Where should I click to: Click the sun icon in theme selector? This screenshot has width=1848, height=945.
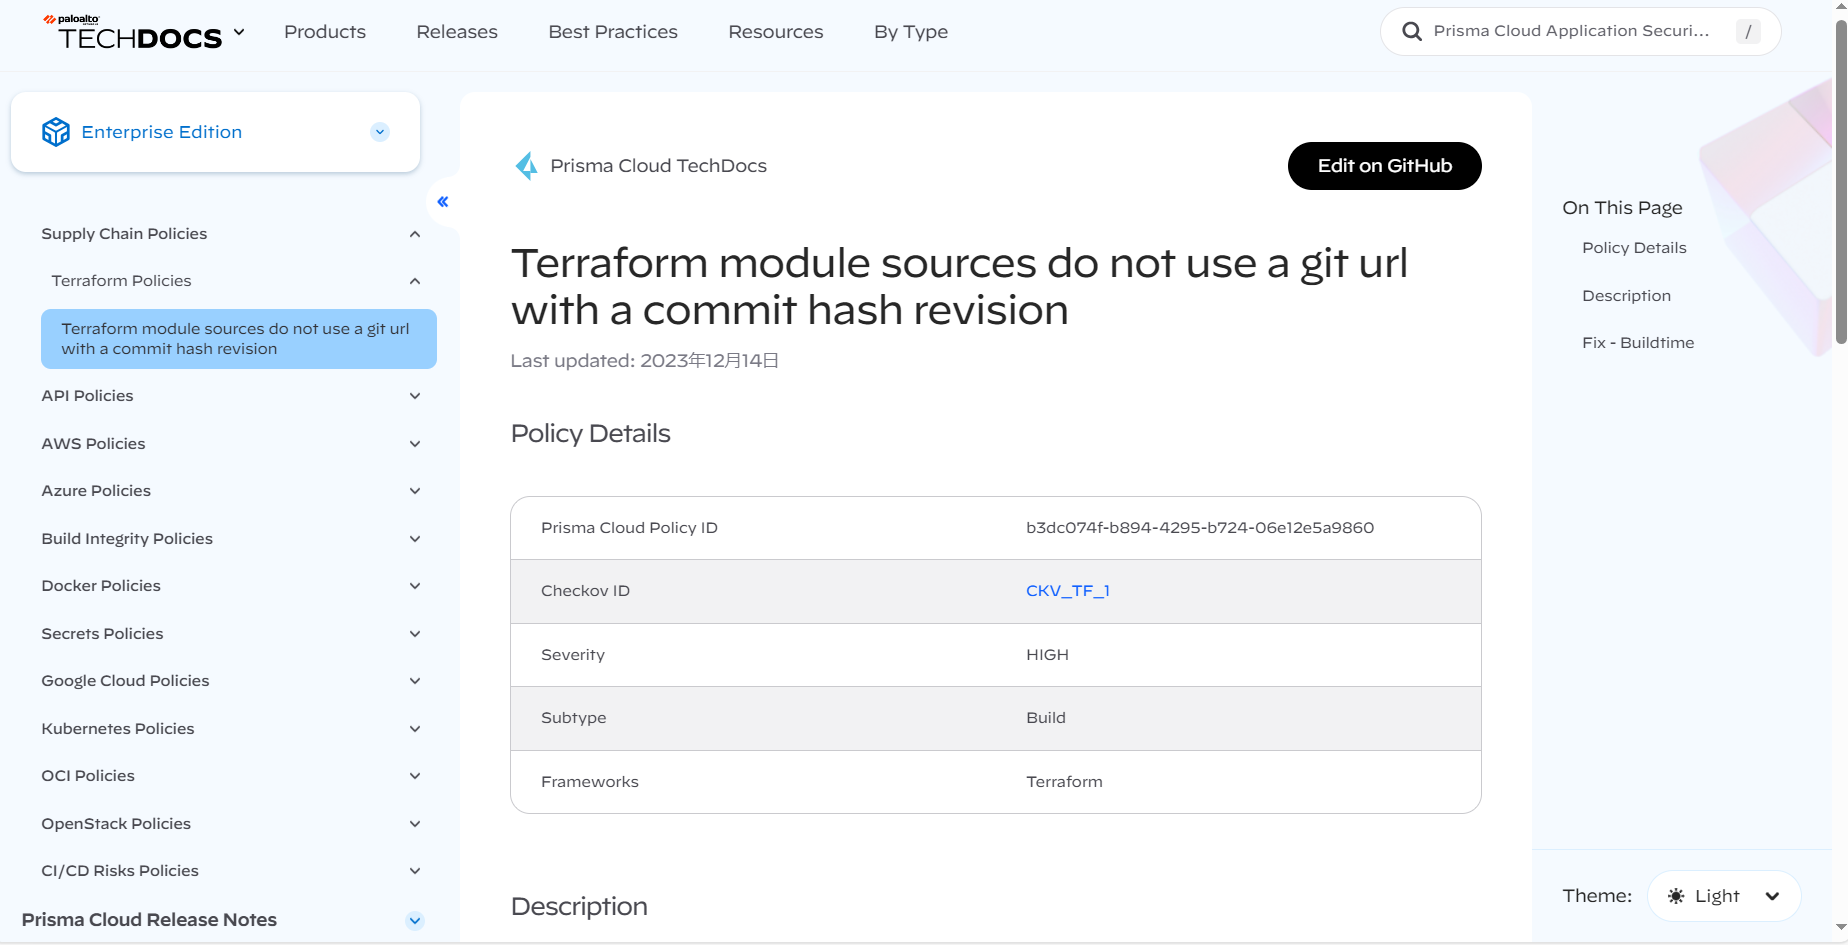[1676, 896]
